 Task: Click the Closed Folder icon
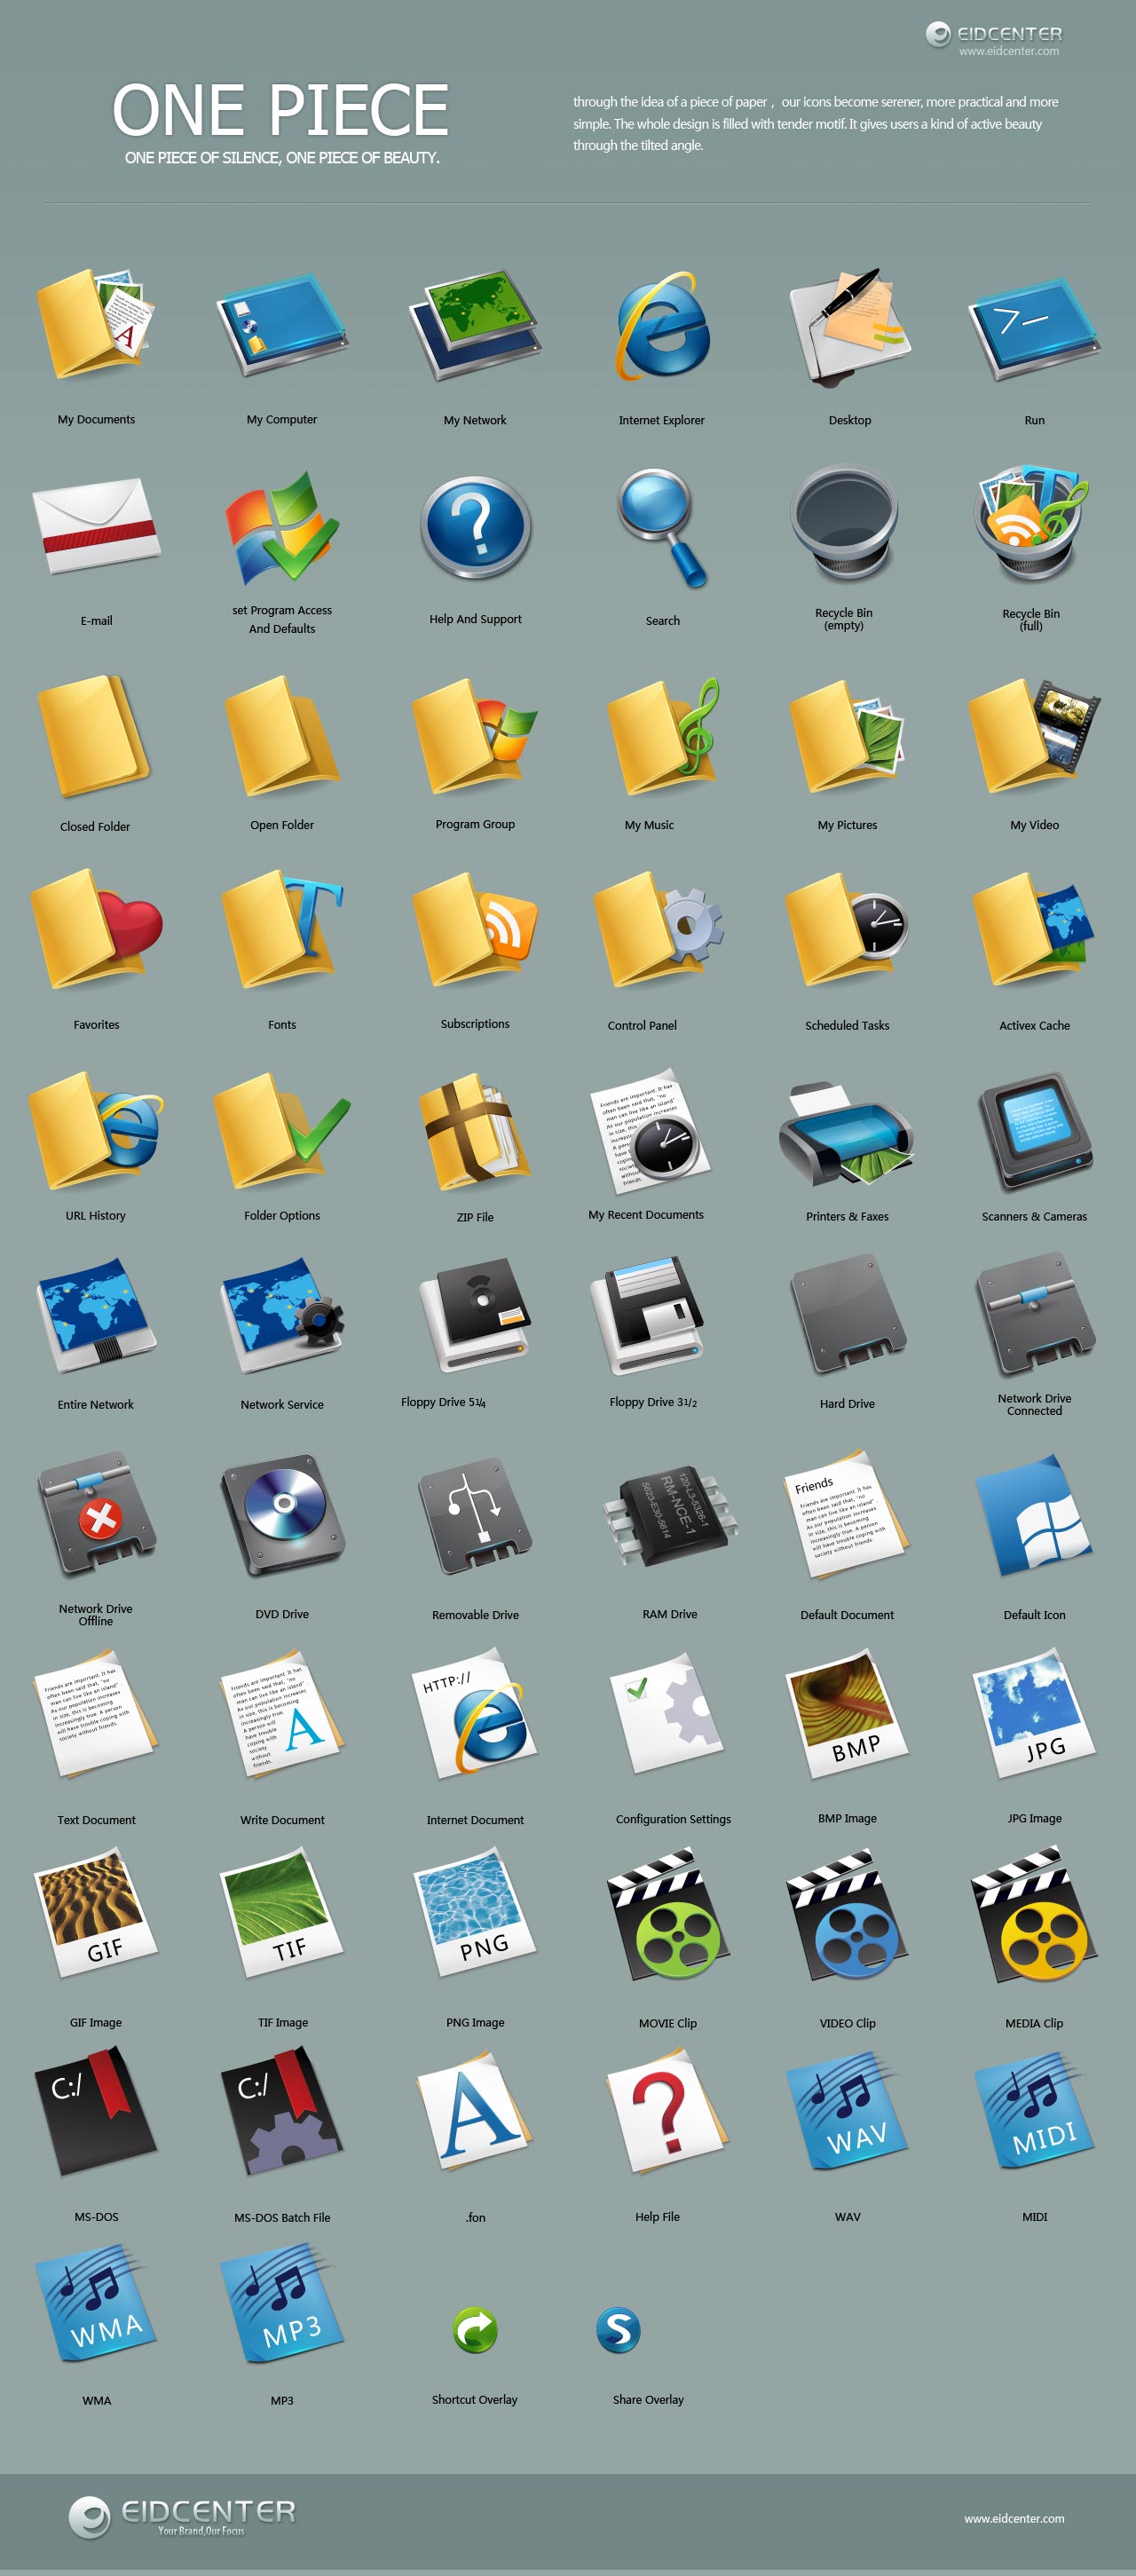click(x=94, y=736)
